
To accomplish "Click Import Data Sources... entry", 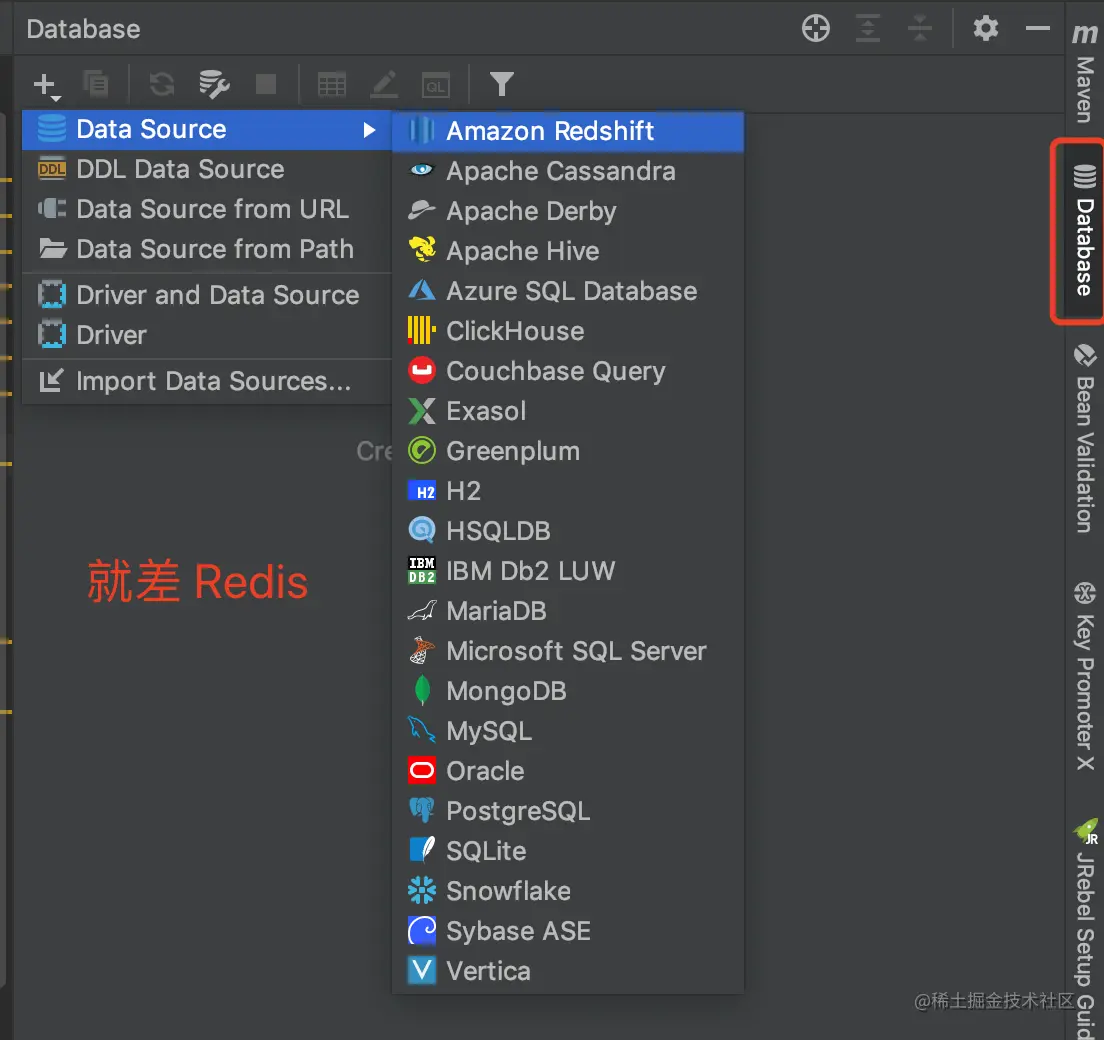I will (206, 381).
